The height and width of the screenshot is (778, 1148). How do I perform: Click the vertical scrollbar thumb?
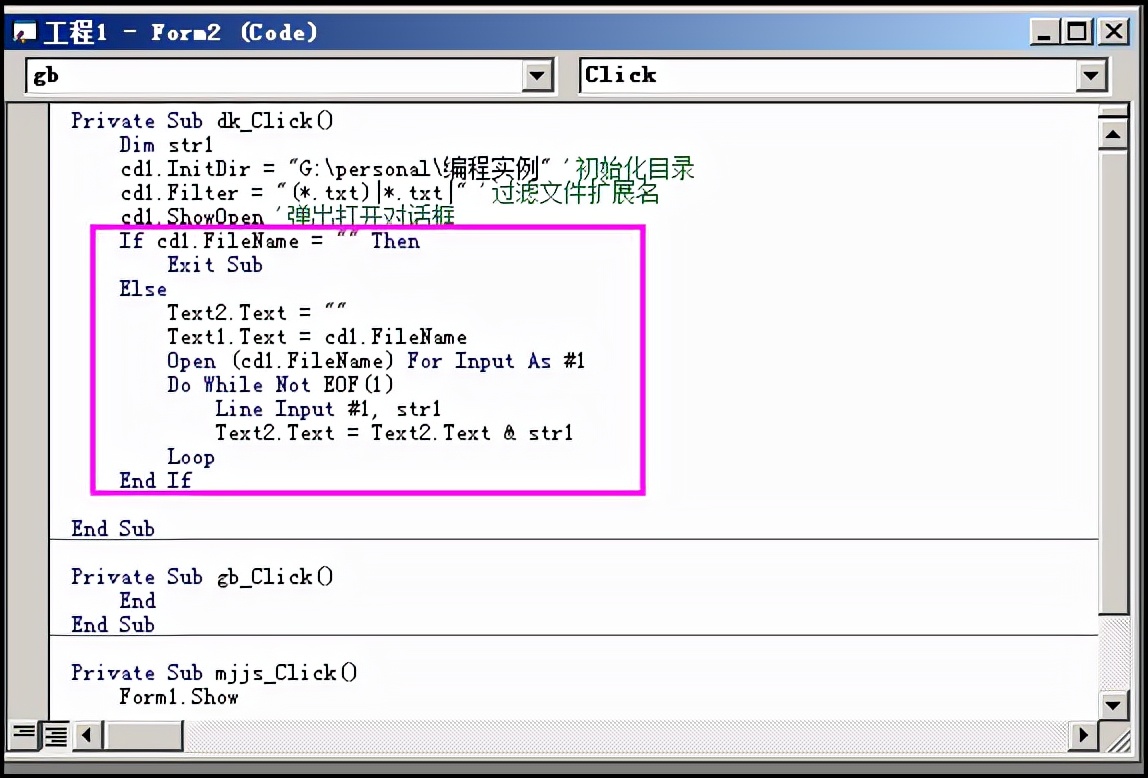[x=1114, y=382]
